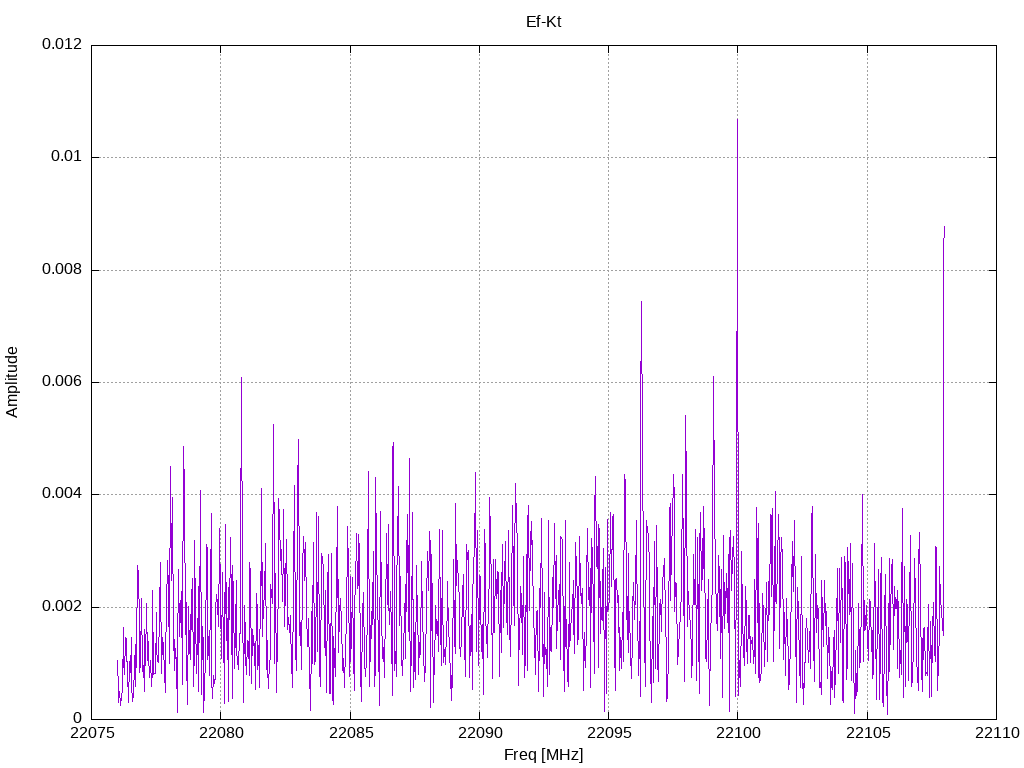The image size is (1024, 768).
Task: Click the 22085 x-axis tick label
Action: pos(351,733)
